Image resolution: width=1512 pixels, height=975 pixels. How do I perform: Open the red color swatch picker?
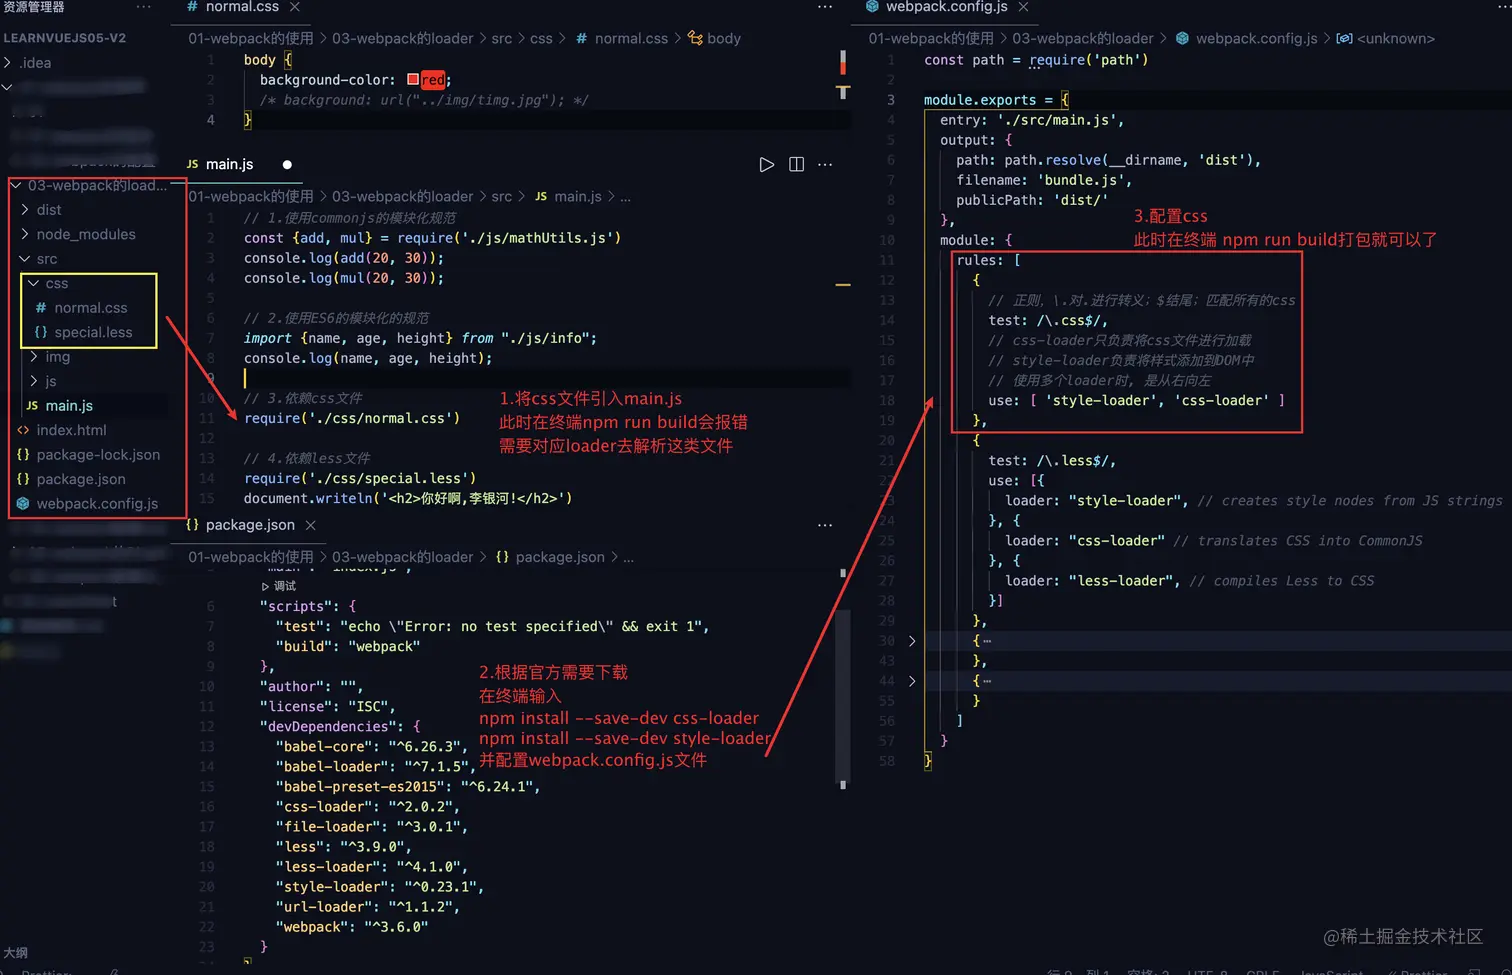tap(413, 79)
